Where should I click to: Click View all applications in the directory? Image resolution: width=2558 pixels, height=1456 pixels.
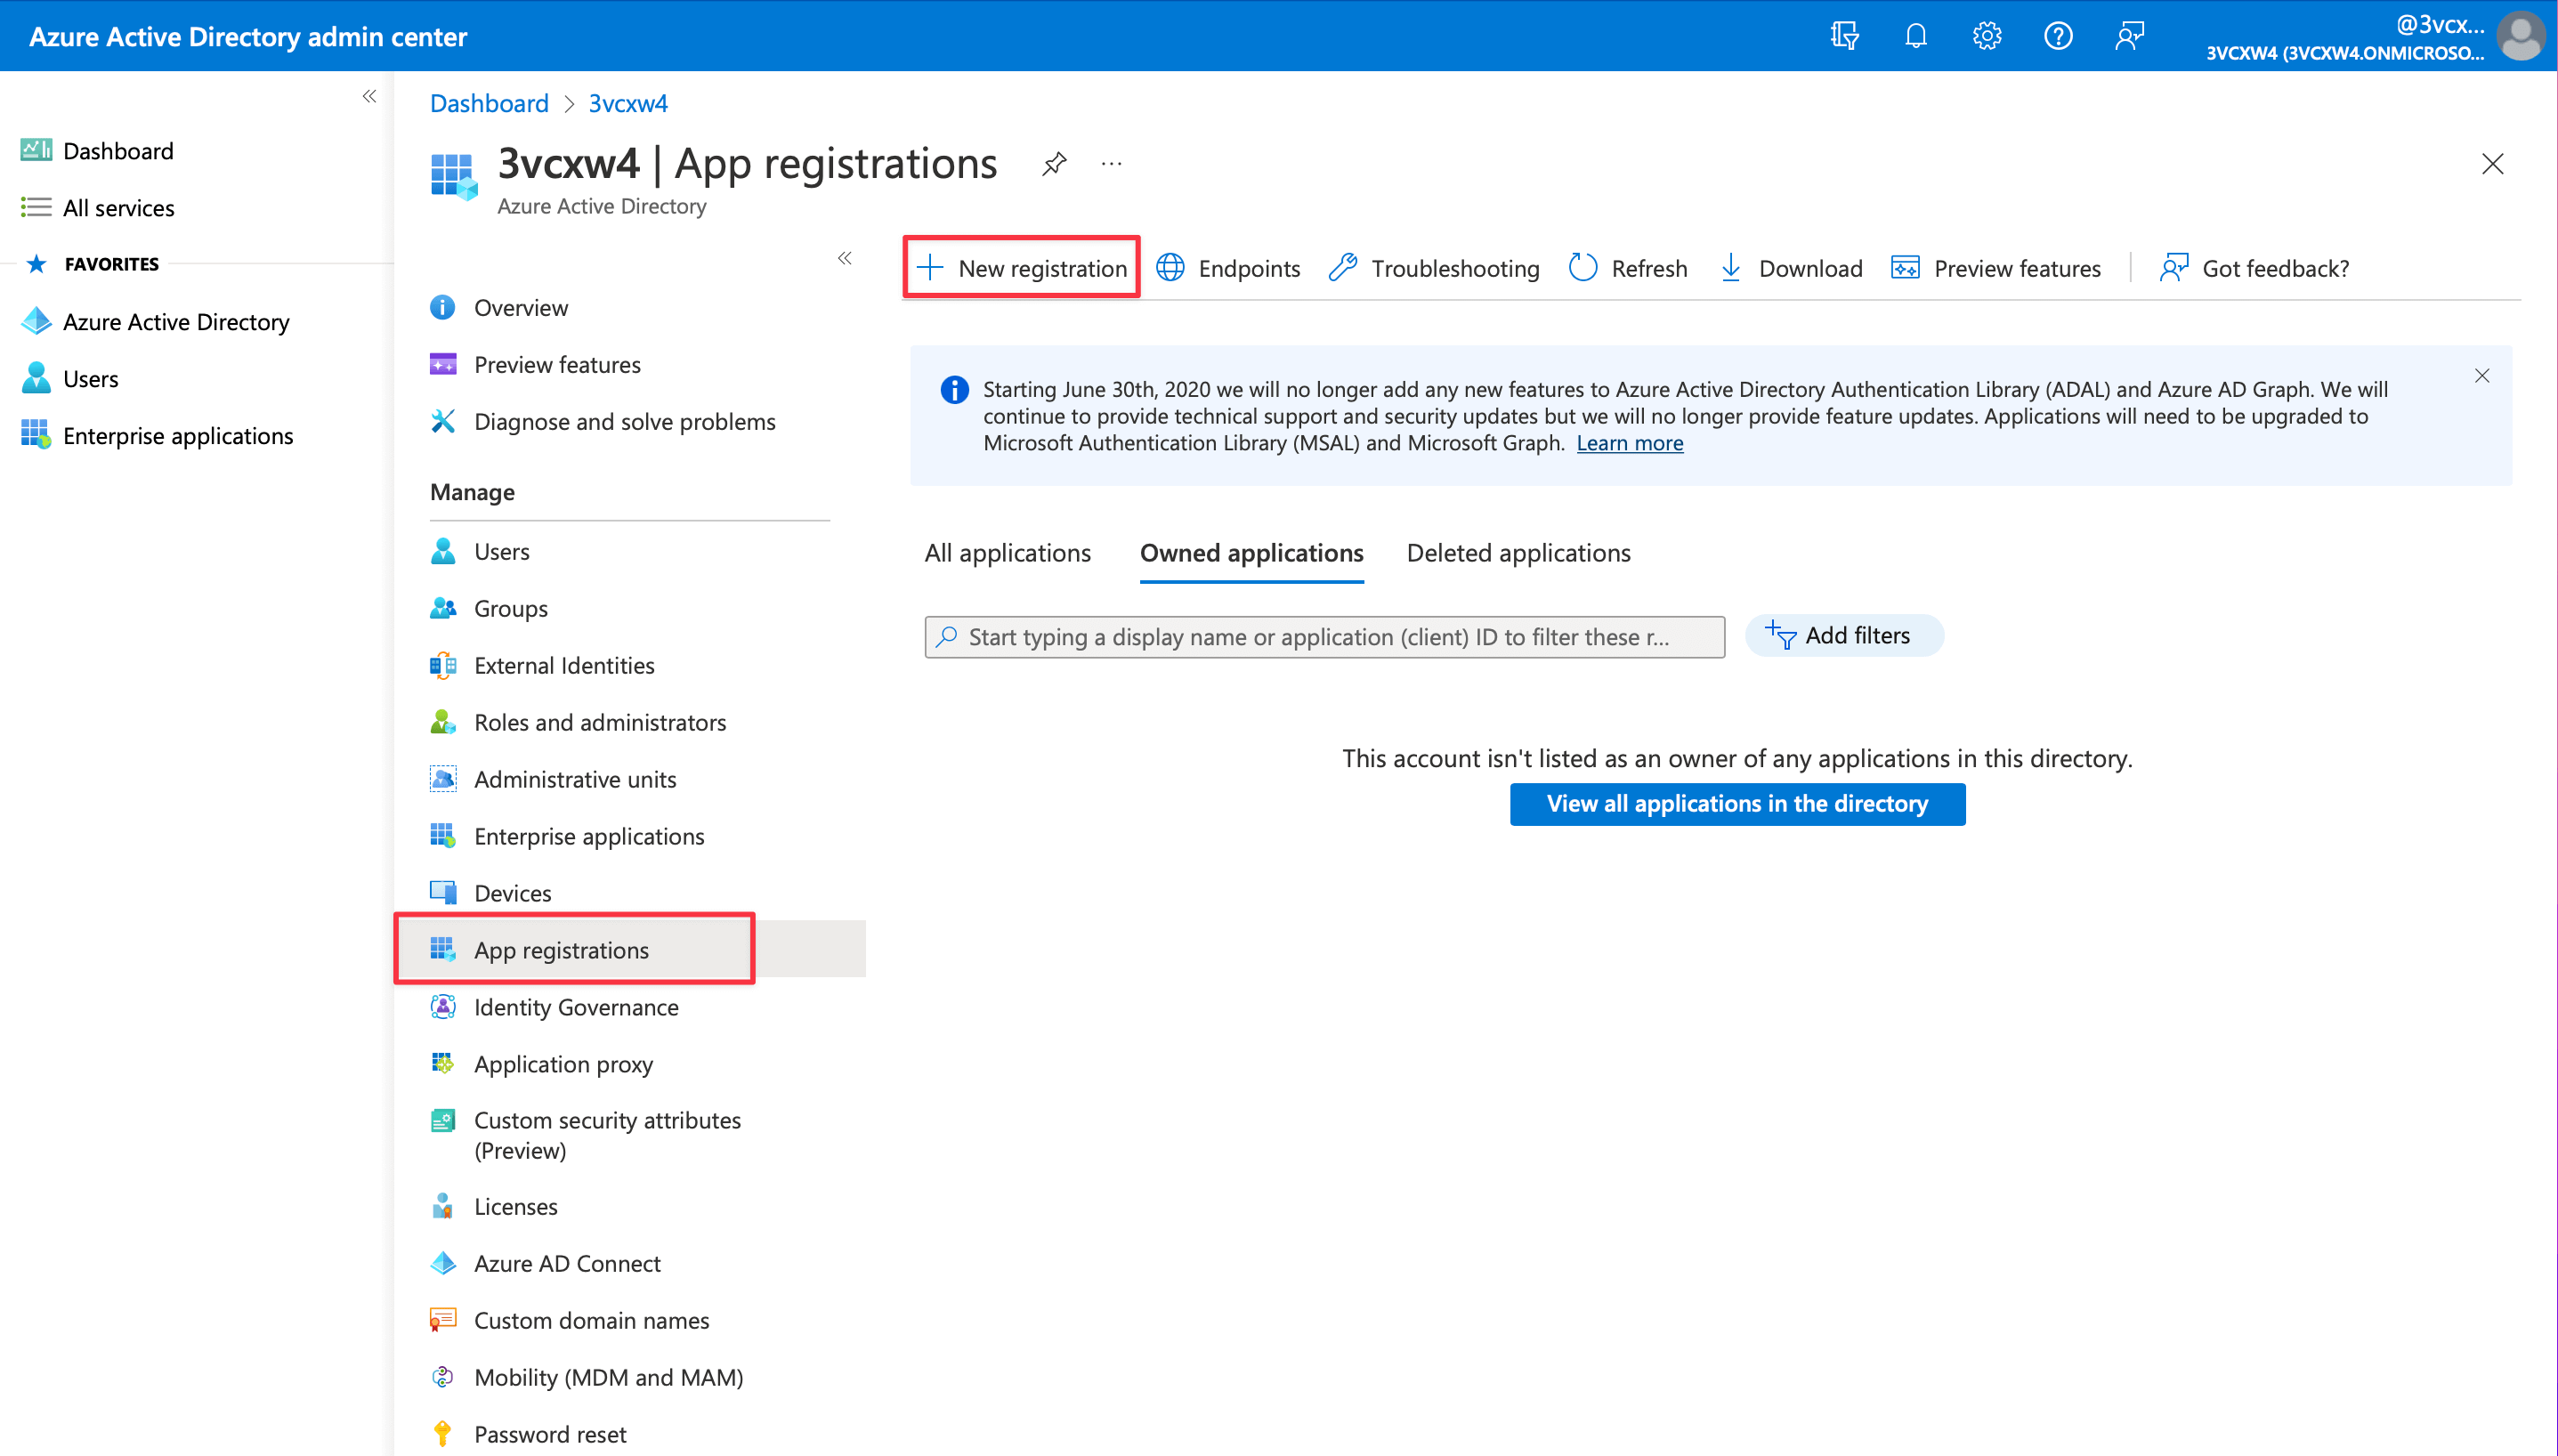[1737, 804]
